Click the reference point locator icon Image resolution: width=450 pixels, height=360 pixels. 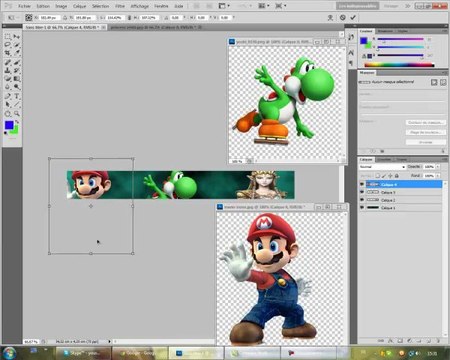(29, 17)
